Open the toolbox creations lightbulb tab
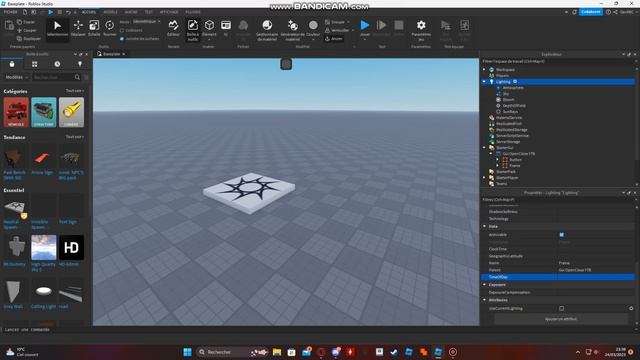This screenshot has height=360, width=640. pos(80,64)
